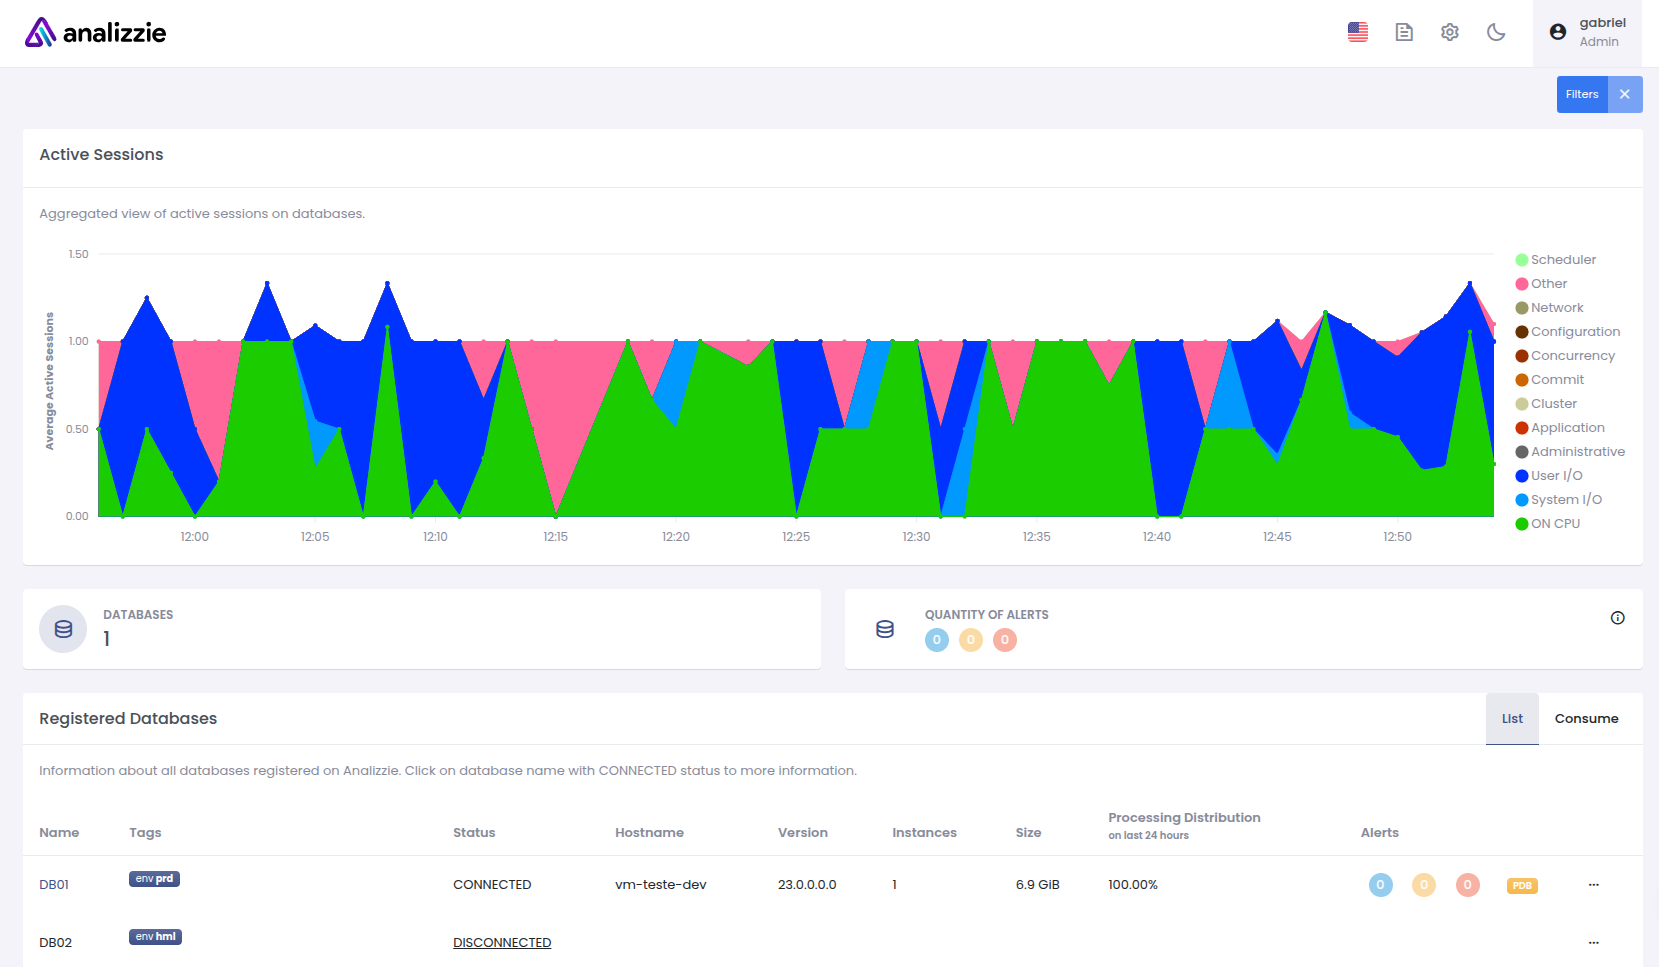Toggle the Administrative legend series
The image size is (1659, 967).
[1570, 452]
